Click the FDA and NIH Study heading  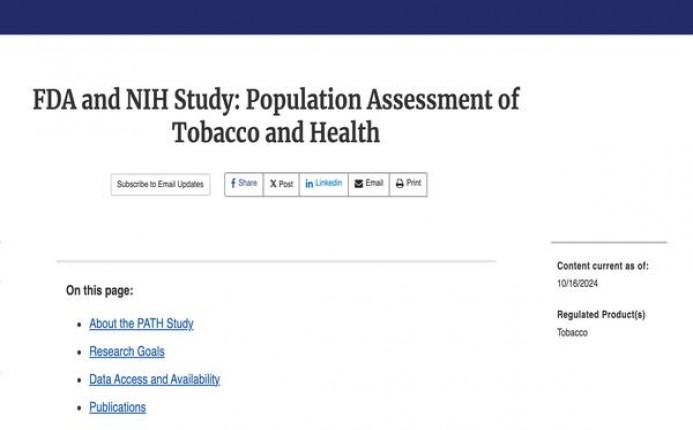click(276, 116)
